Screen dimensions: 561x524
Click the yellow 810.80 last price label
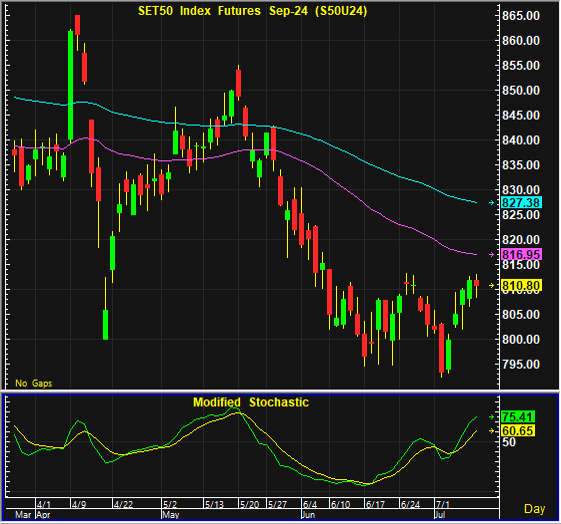[x=522, y=285]
